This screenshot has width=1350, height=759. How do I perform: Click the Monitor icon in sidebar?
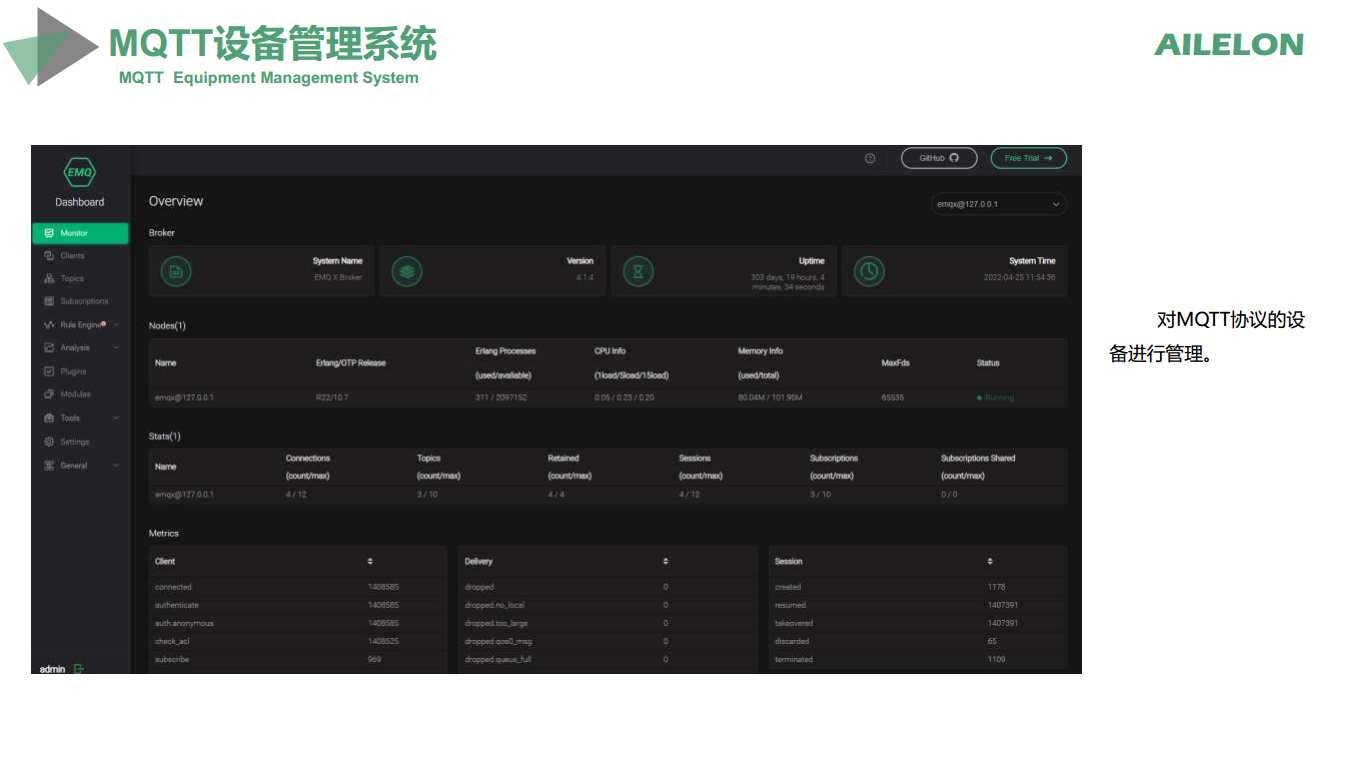(x=49, y=233)
